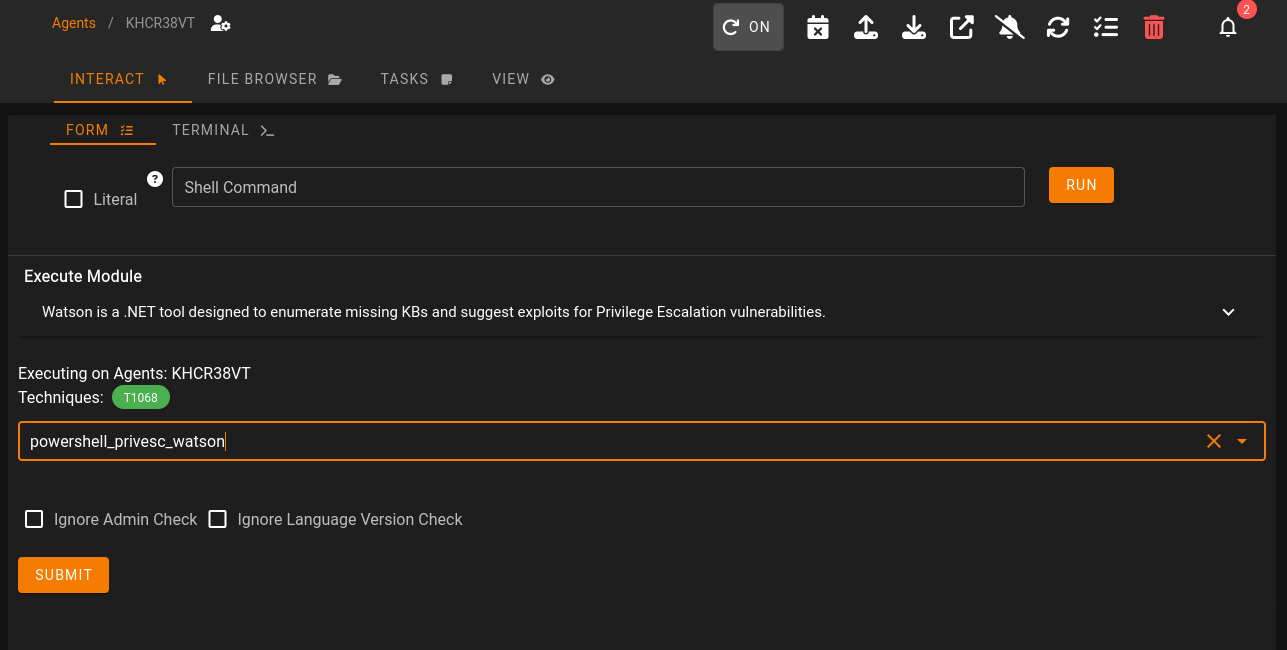The image size is (1287, 650).
Task: Open the notifications bell with badge
Action: [1228, 27]
